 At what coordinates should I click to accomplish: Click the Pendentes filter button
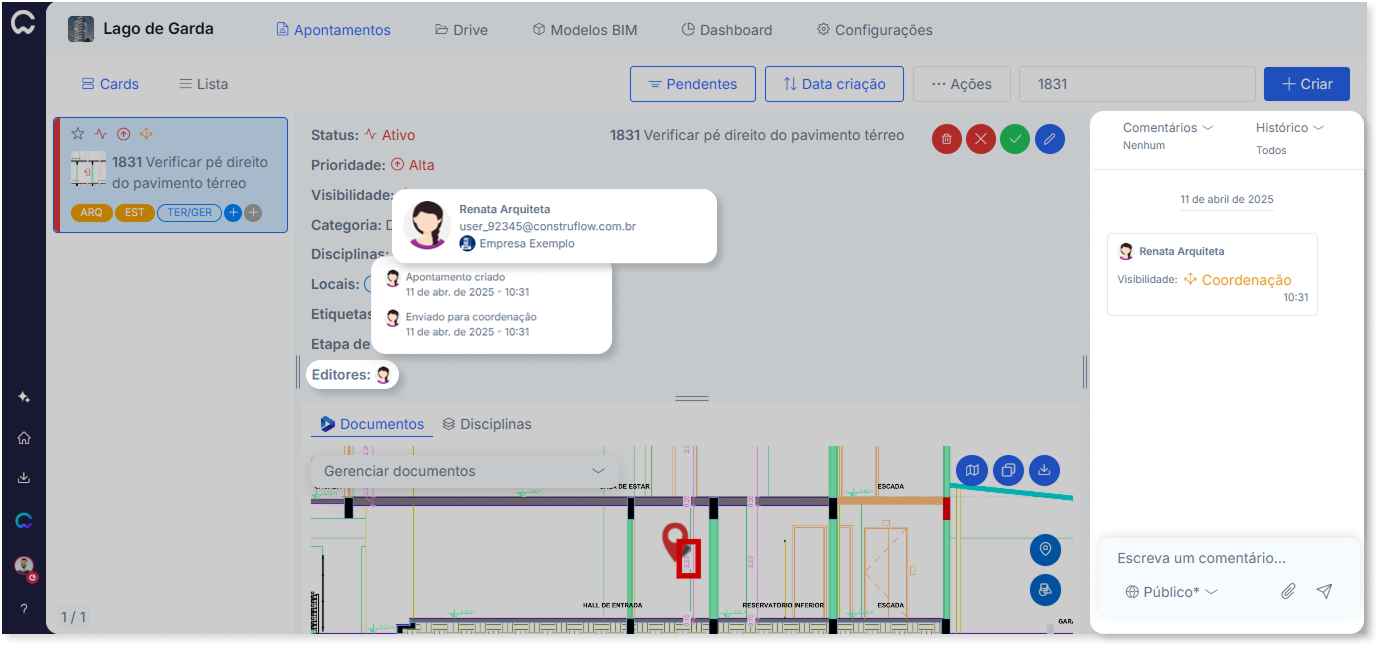(692, 84)
